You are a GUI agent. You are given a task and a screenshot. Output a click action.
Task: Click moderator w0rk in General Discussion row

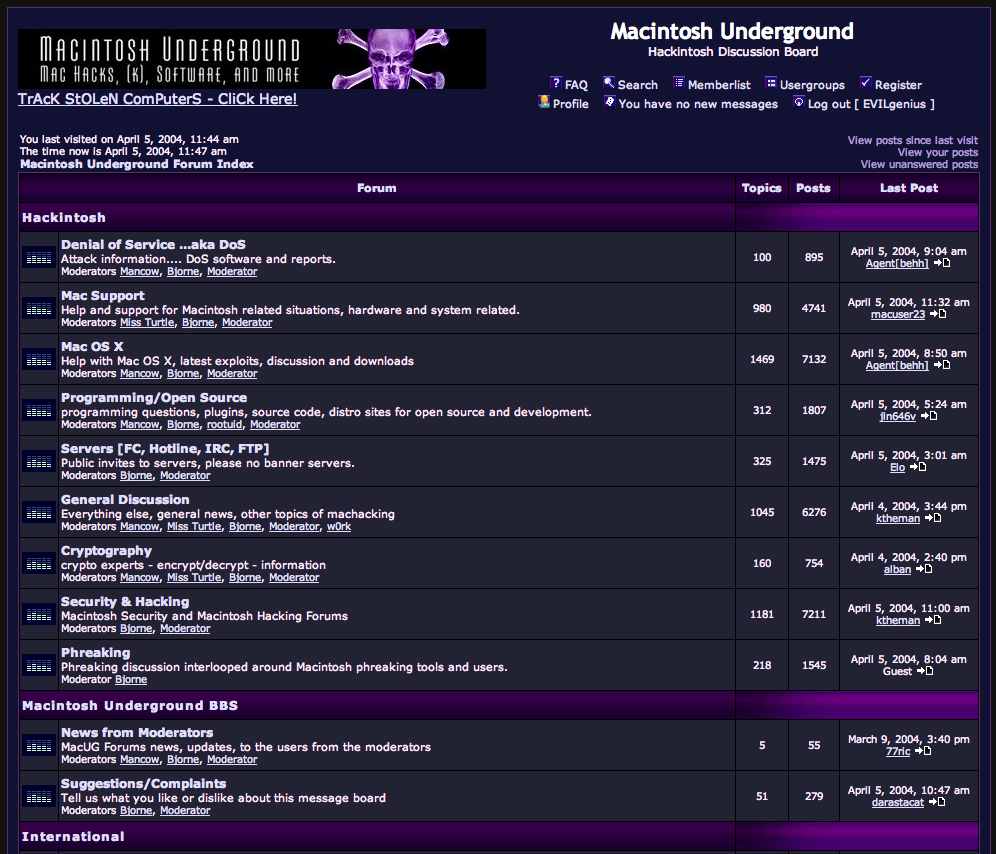tap(339, 526)
